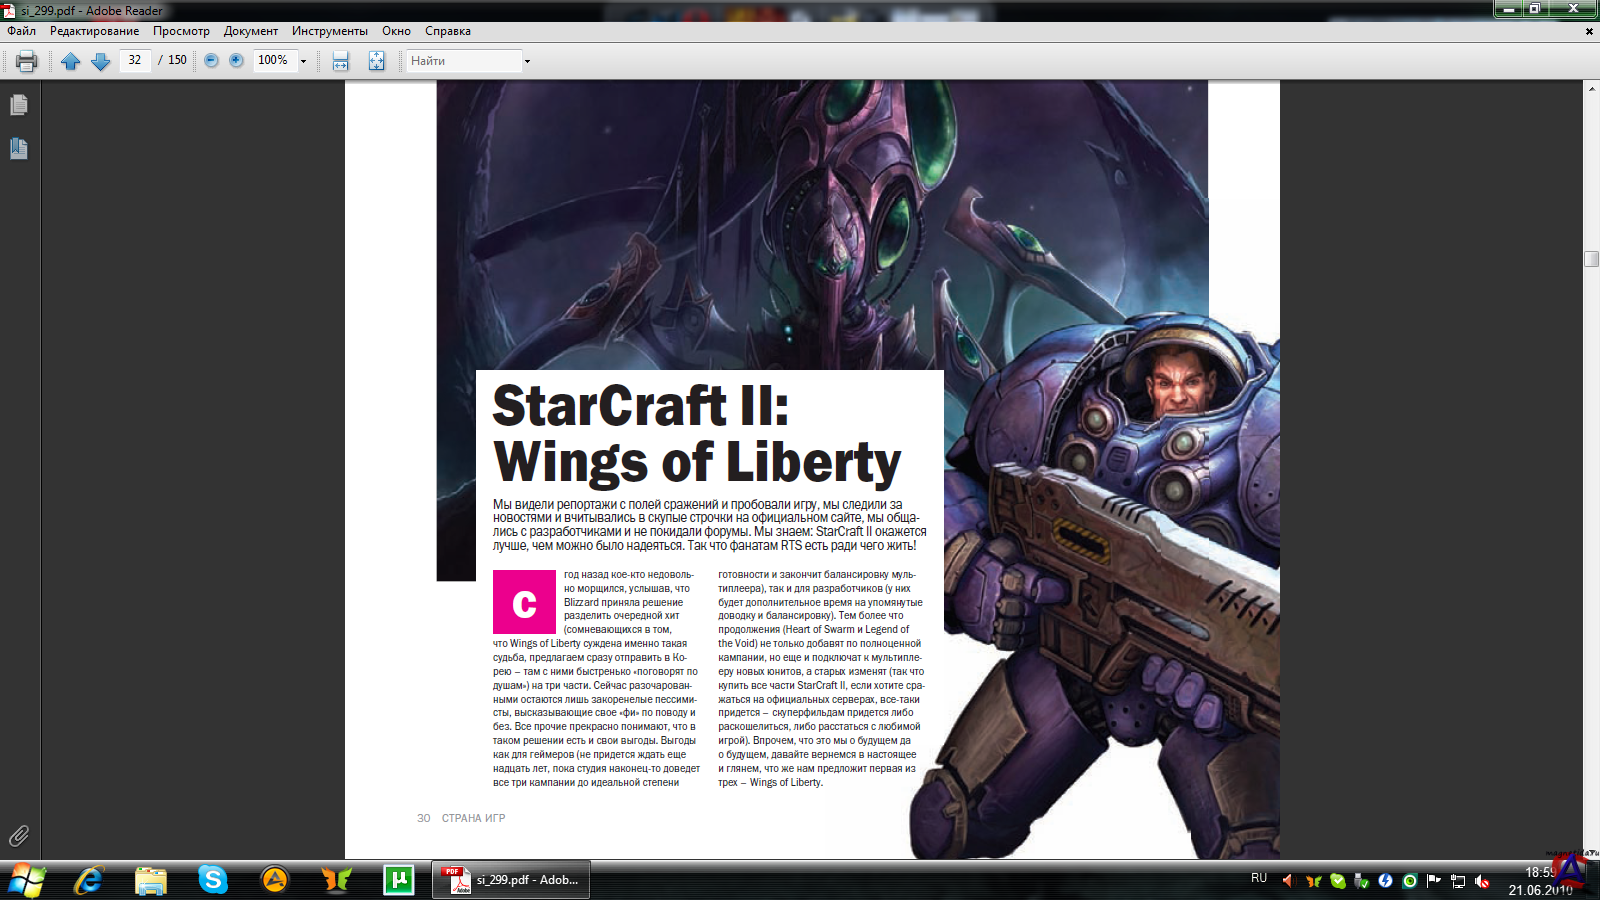Toggle fit one full page view

(376, 61)
